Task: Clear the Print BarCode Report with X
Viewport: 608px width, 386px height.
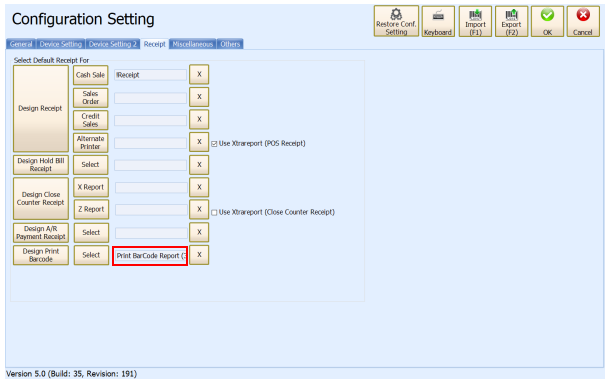Action: tap(199, 255)
